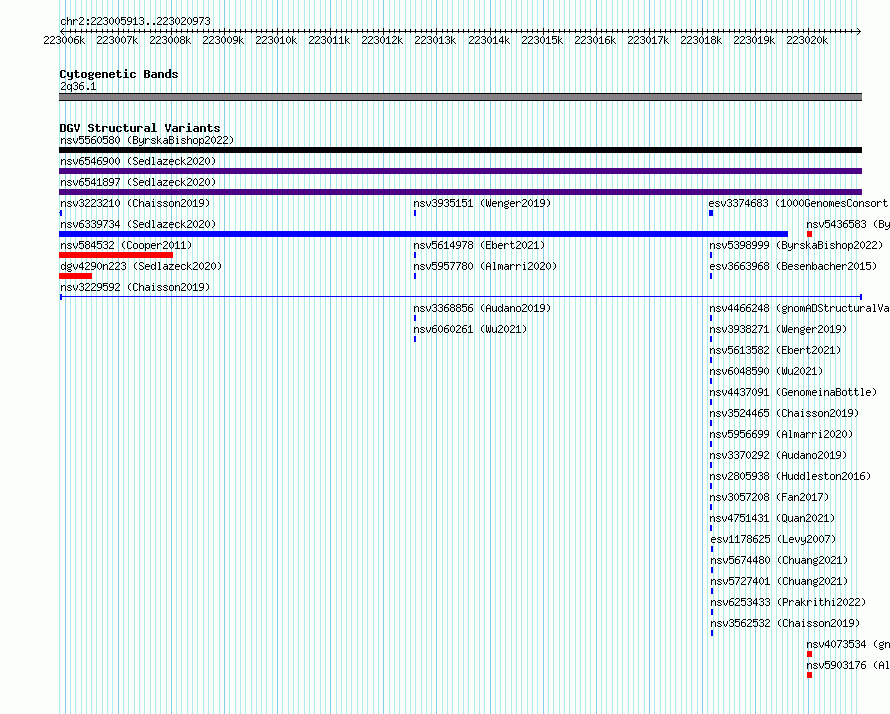This screenshot has width=890, height=714.
Task: Click red marker under nsv5436583
Action: [809, 234]
